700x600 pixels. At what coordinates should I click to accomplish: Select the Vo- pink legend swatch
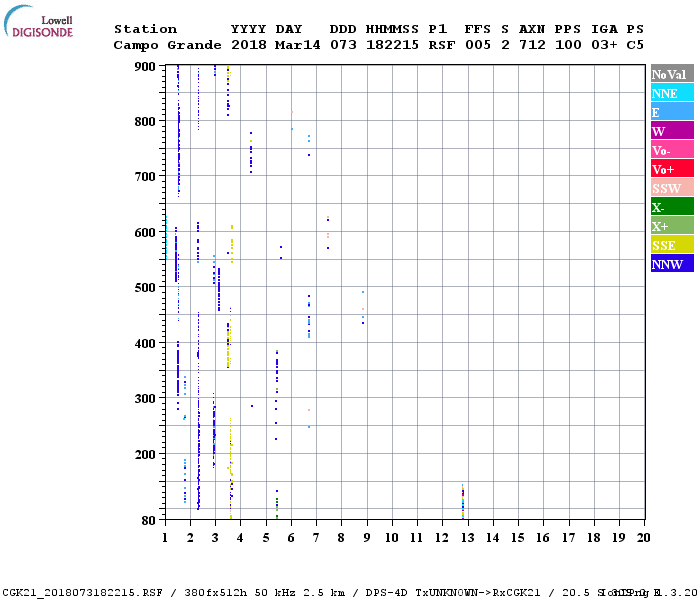(x=672, y=150)
